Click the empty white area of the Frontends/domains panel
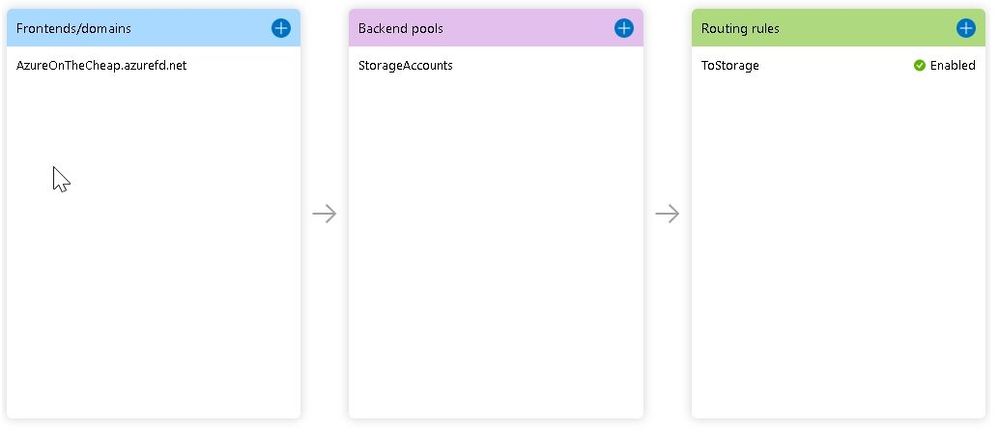Screen dimensions: 999x434 (x=153, y=280)
